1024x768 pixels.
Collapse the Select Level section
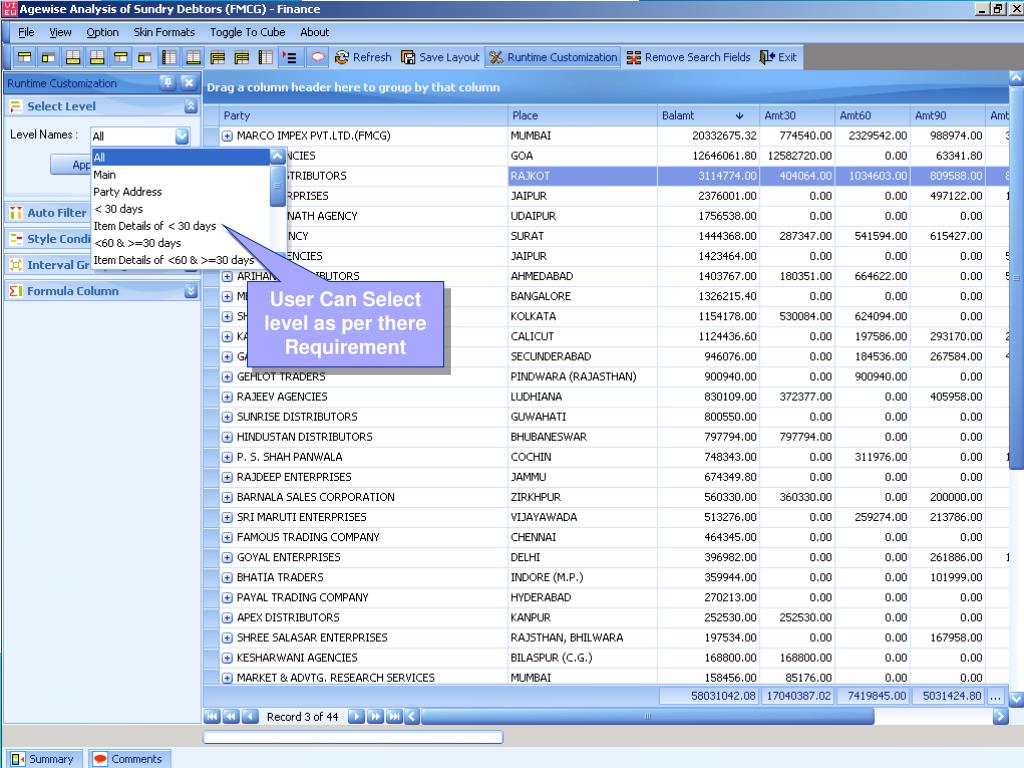pos(191,106)
